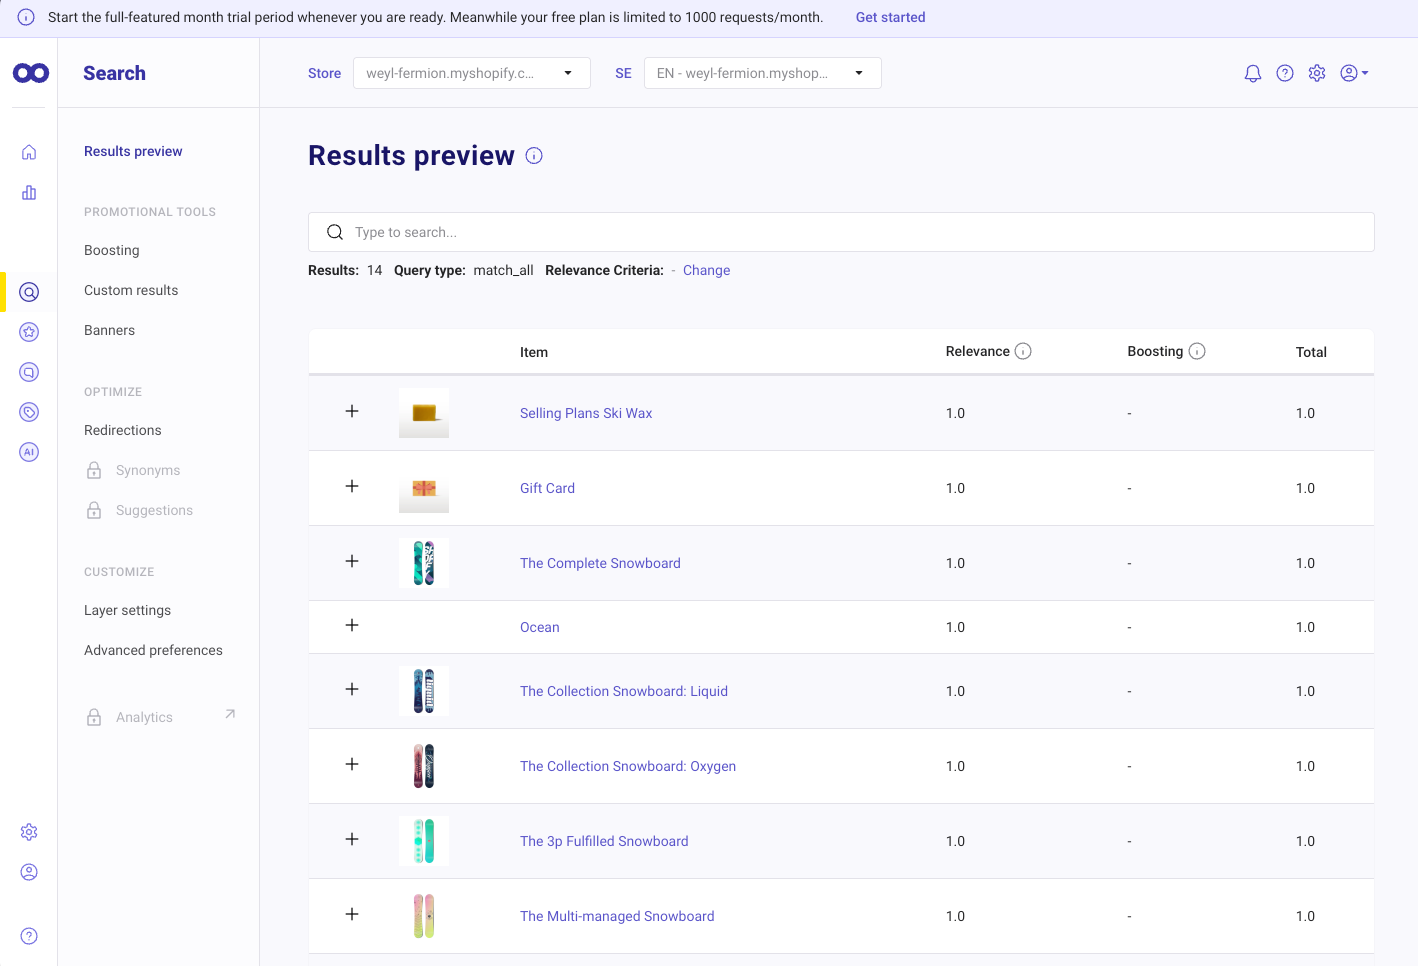This screenshot has height=966, width=1418.
Task: Open The Collection Snowboard: Liquid link
Action: click(624, 691)
